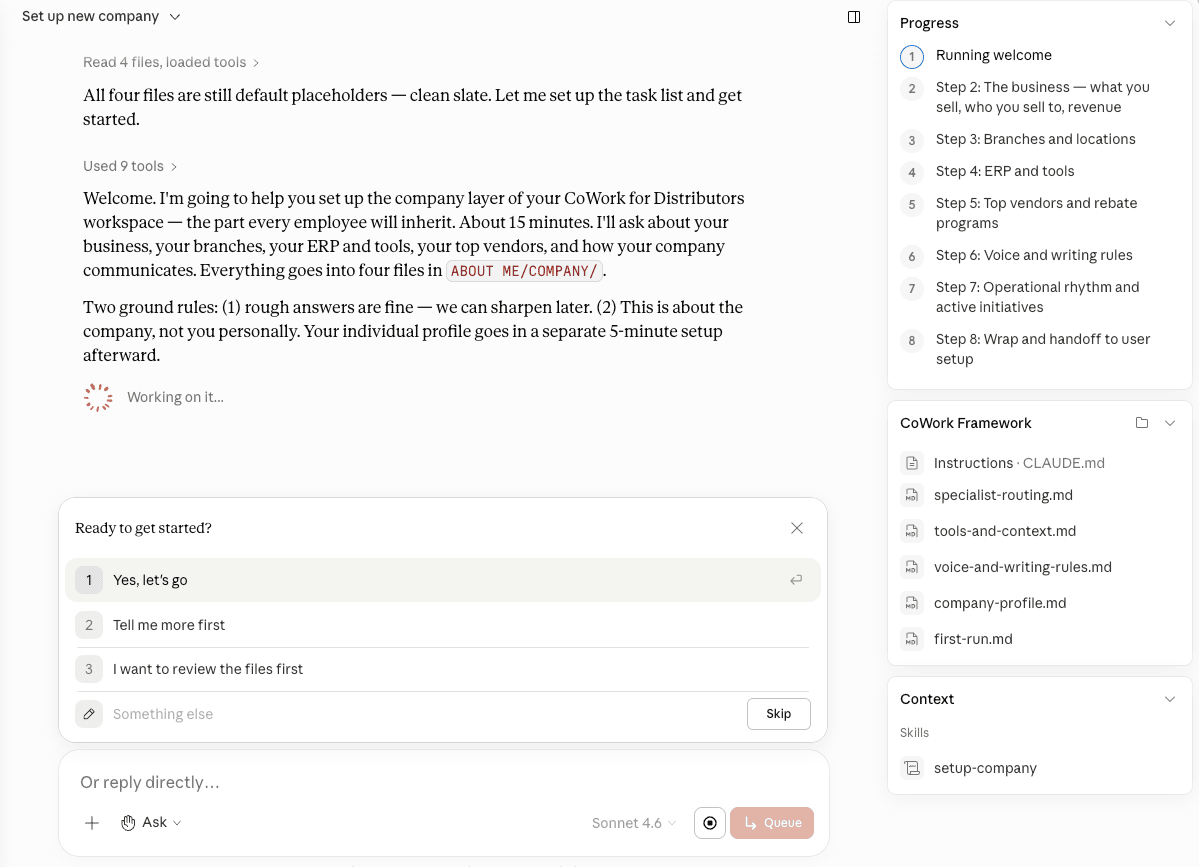
Task: Click the setup-company skill icon
Action: pos(911,768)
